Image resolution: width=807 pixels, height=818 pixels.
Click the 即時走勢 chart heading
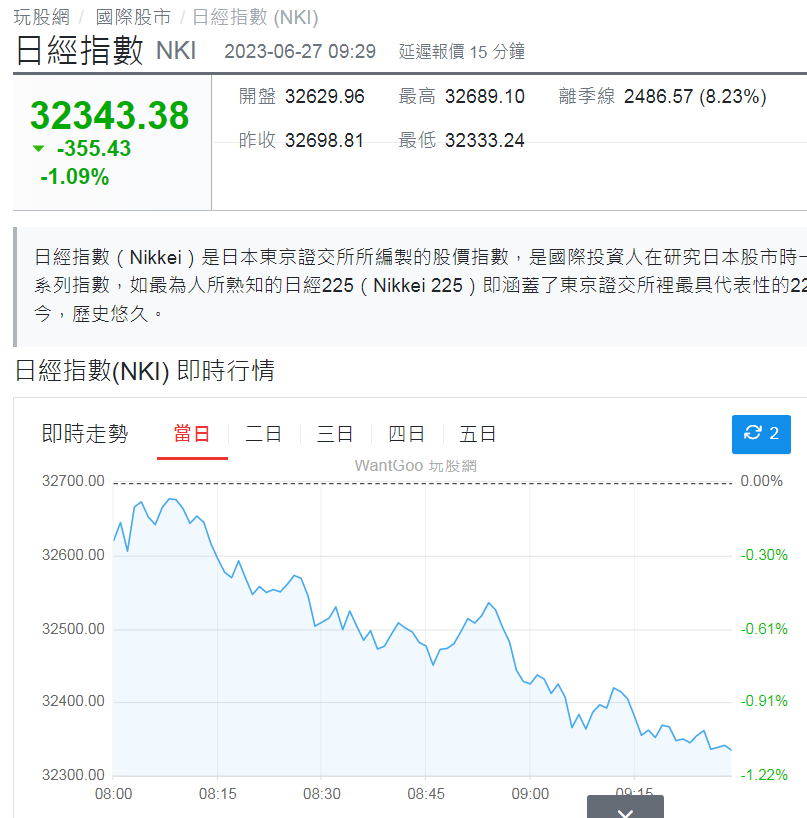[85, 434]
